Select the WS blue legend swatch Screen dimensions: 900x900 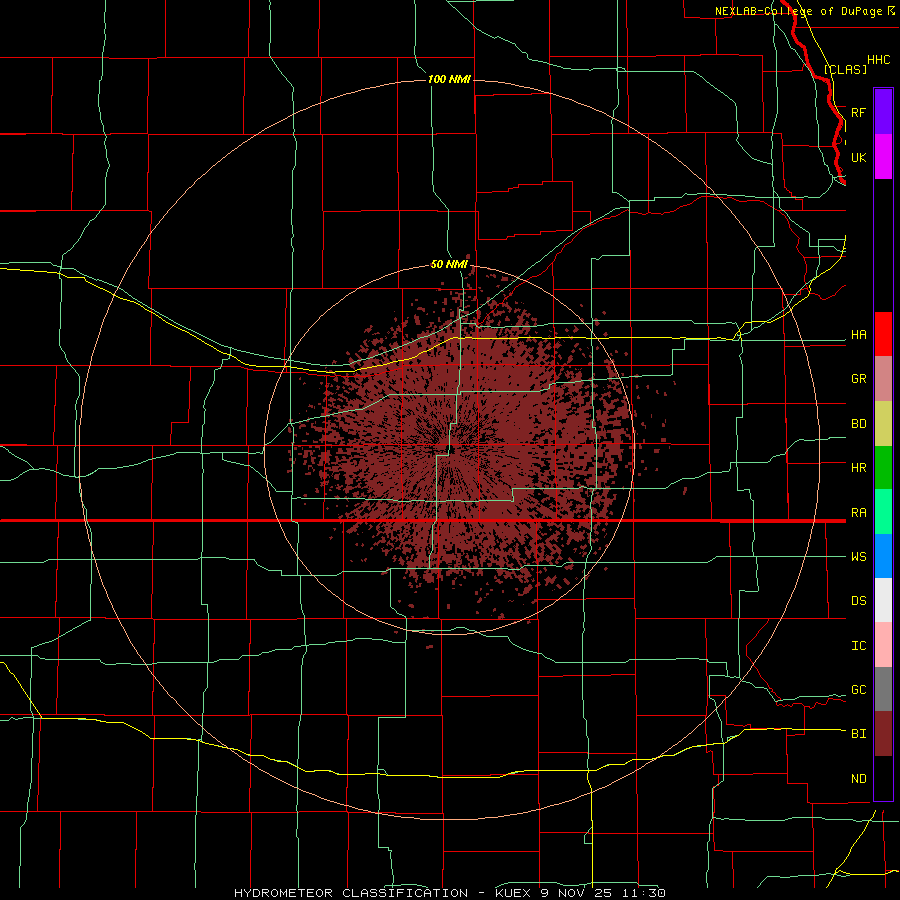tap(883, 556)
